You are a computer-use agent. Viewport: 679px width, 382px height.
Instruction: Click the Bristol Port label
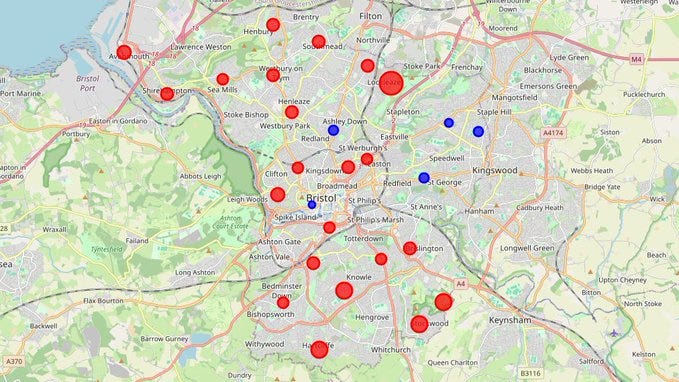(x=87, y=84)
